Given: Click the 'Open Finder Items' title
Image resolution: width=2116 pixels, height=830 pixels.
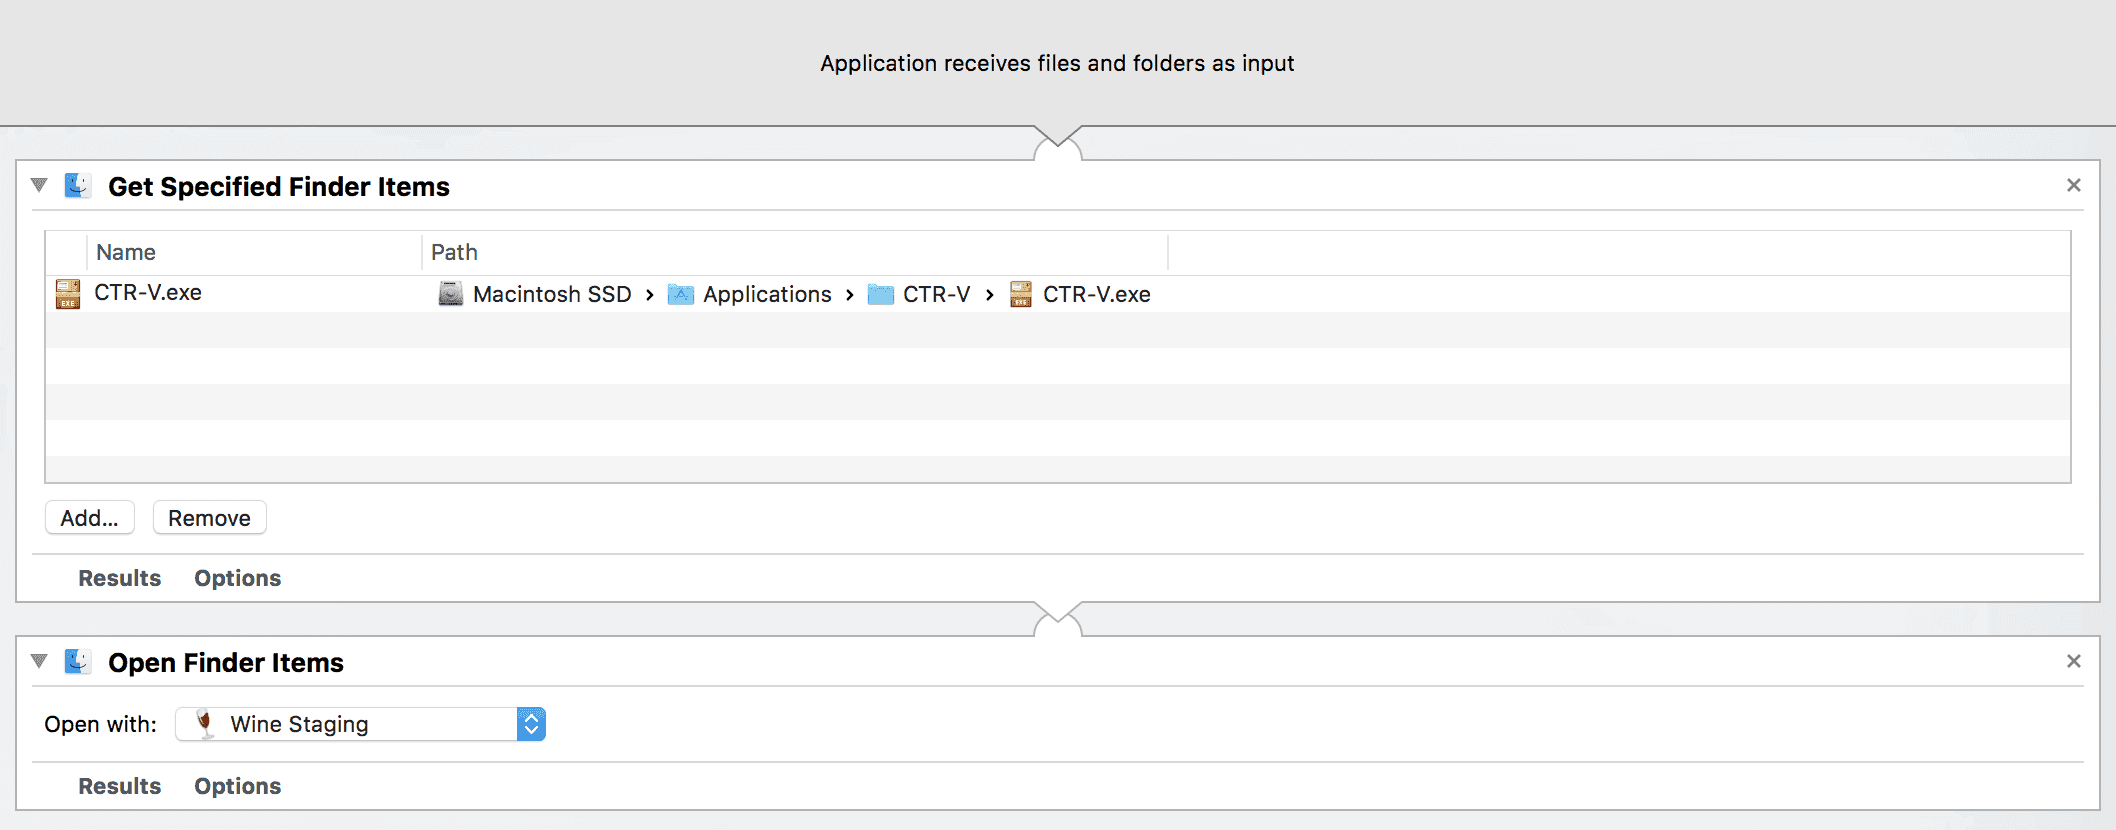Looking at the screenshot, I should [226, 663].
